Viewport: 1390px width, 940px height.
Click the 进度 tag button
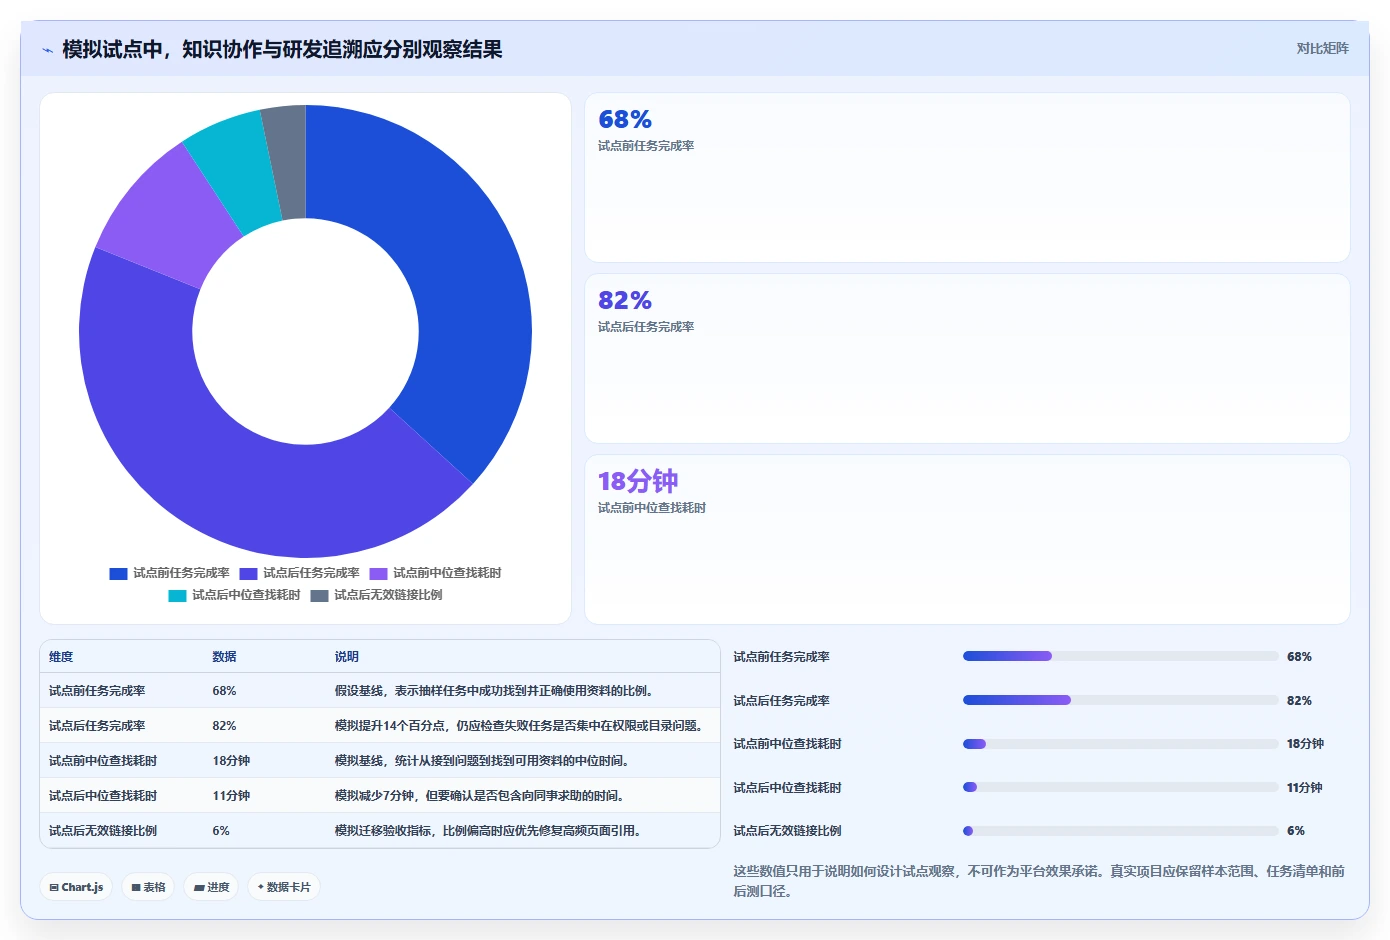click(211, 887)
